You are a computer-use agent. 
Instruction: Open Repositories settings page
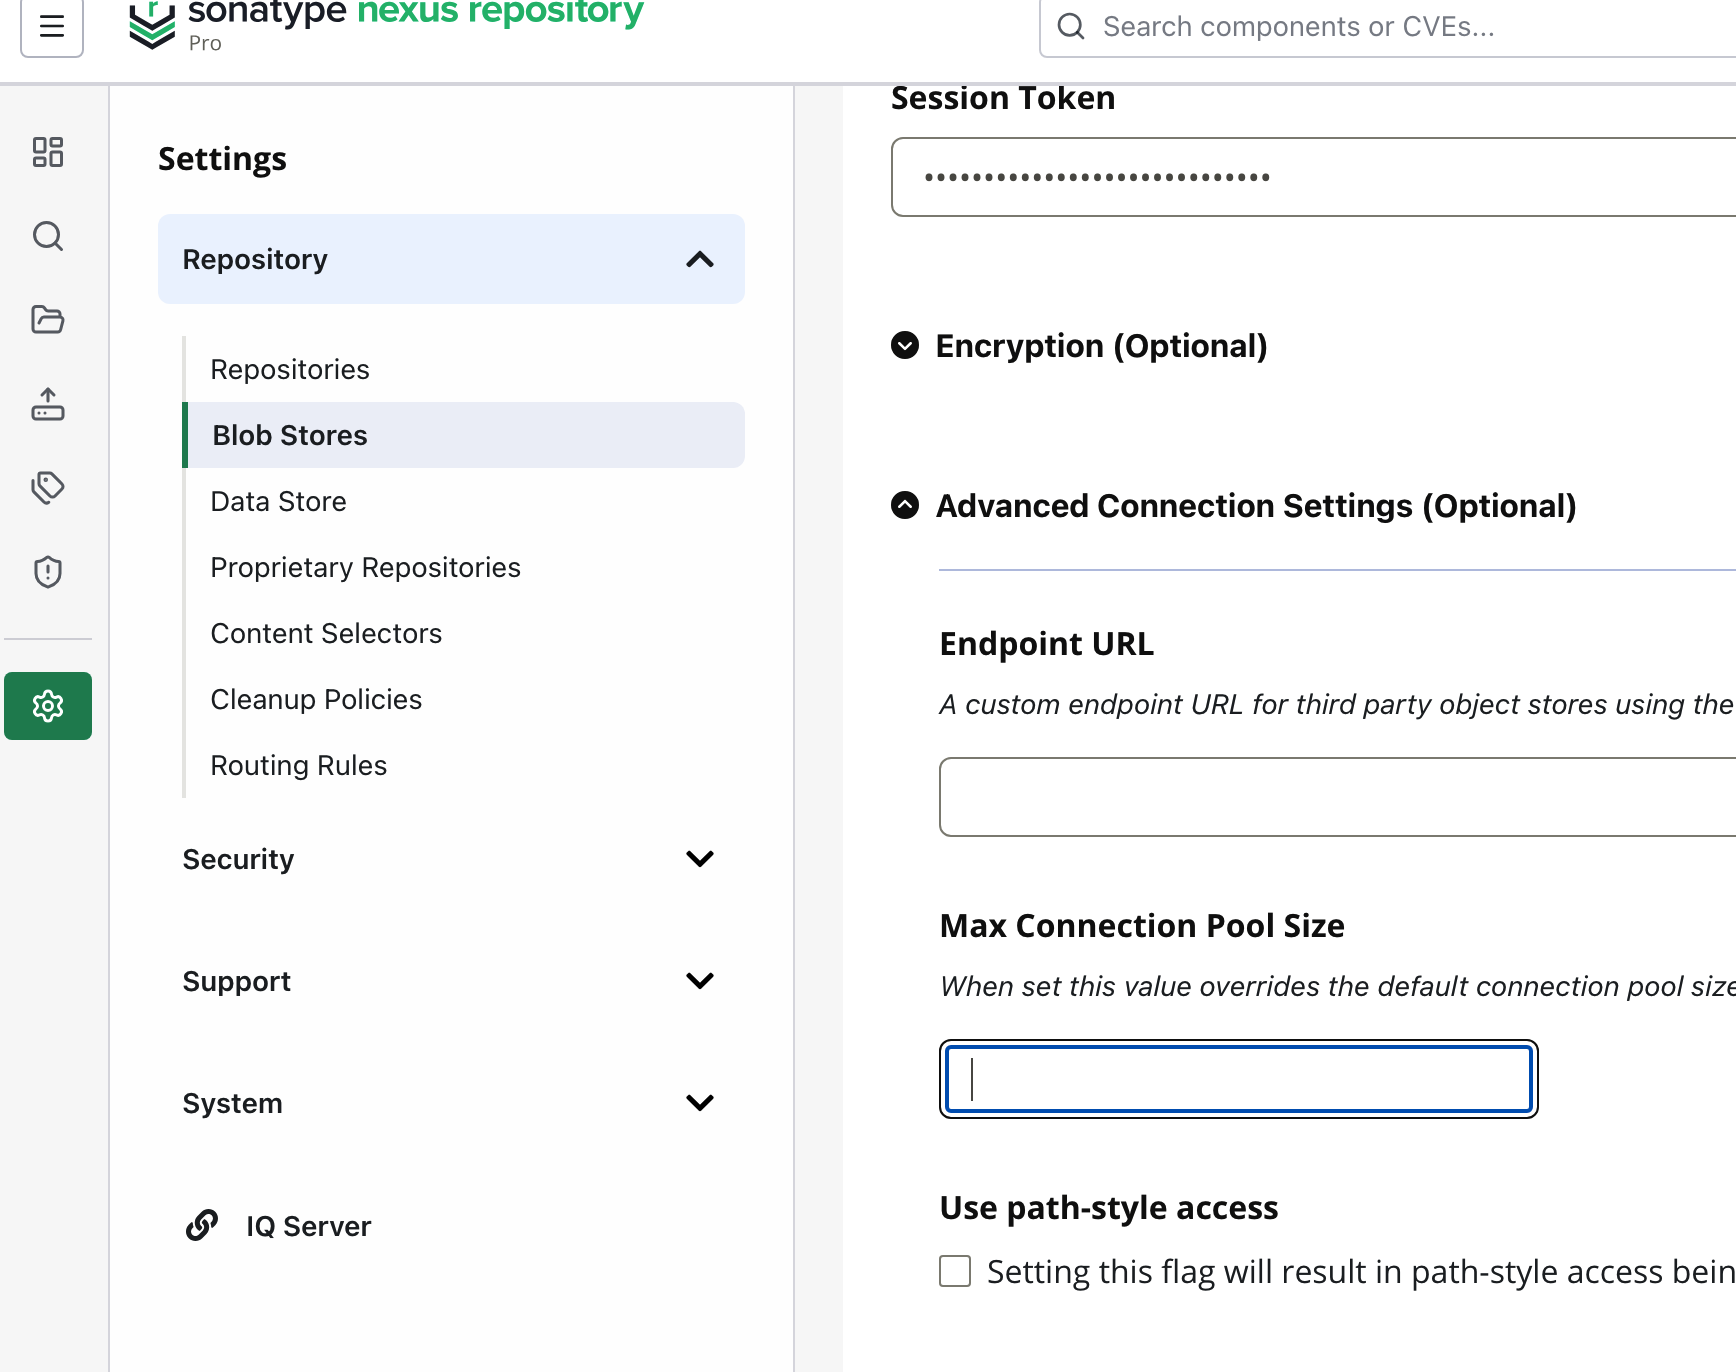[x=290, y=369]
